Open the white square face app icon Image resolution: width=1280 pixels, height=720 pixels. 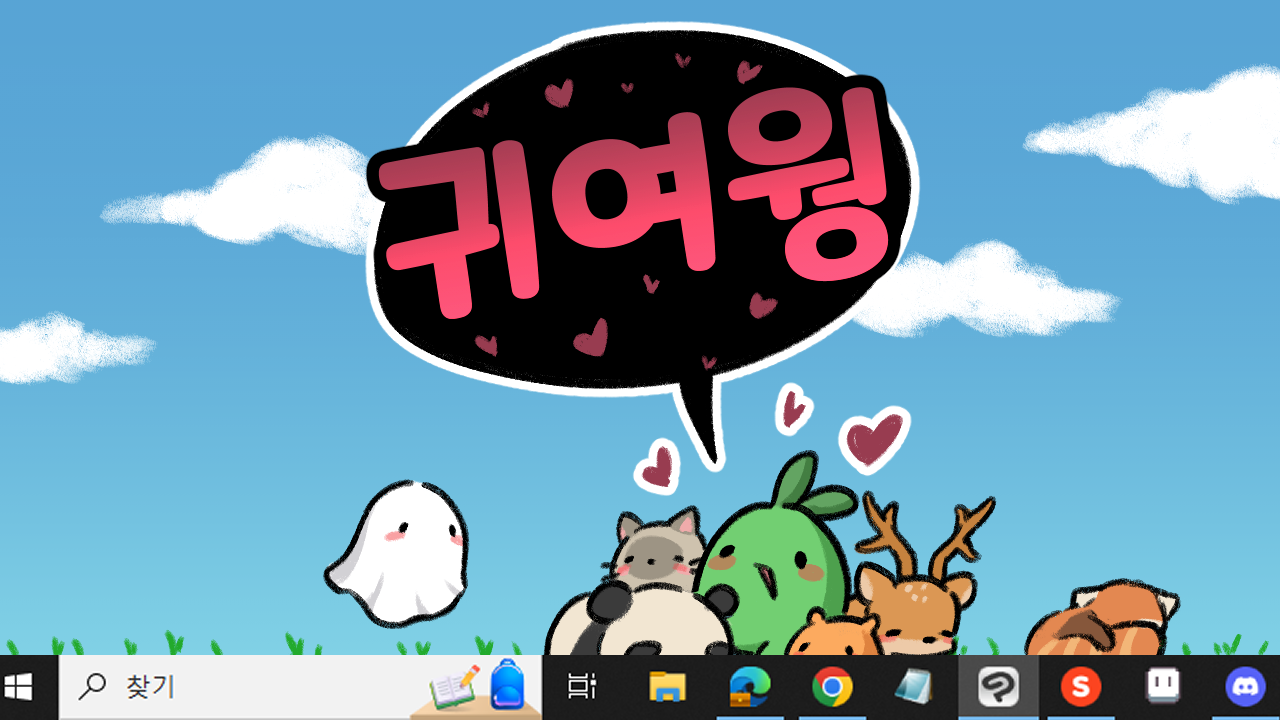click(x=1162, y=686)
